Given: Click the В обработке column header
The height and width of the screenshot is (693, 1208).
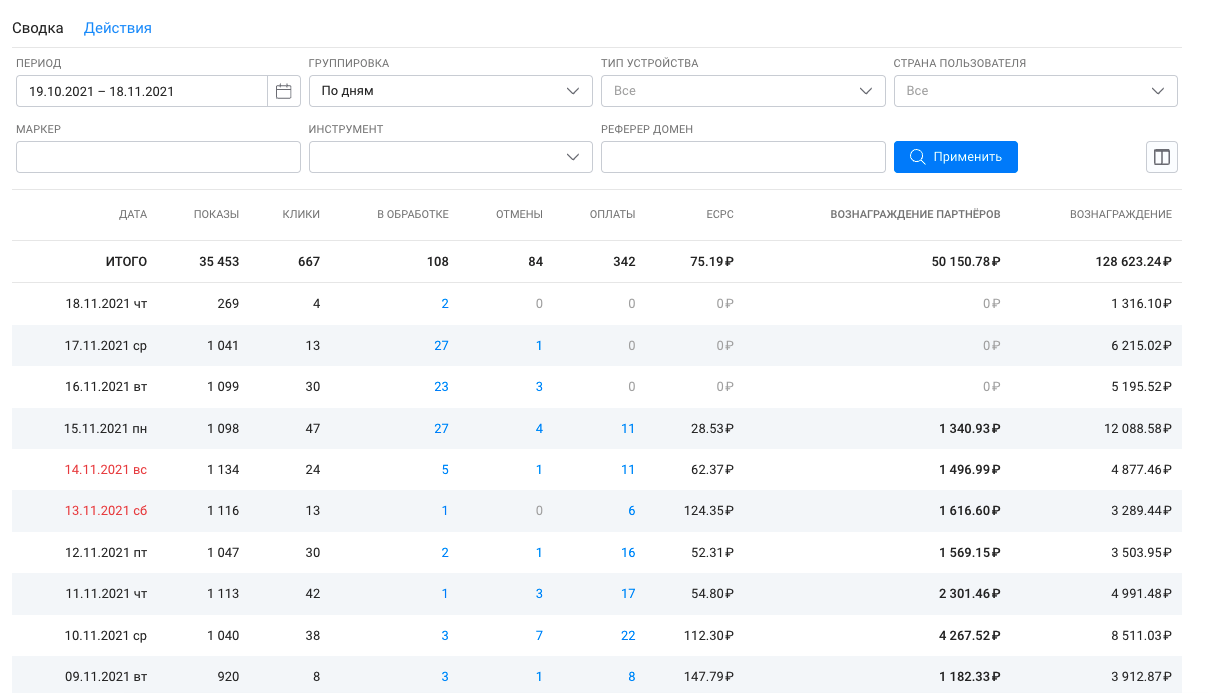Looking at the screenshot, I should click(x=413, y=214).
